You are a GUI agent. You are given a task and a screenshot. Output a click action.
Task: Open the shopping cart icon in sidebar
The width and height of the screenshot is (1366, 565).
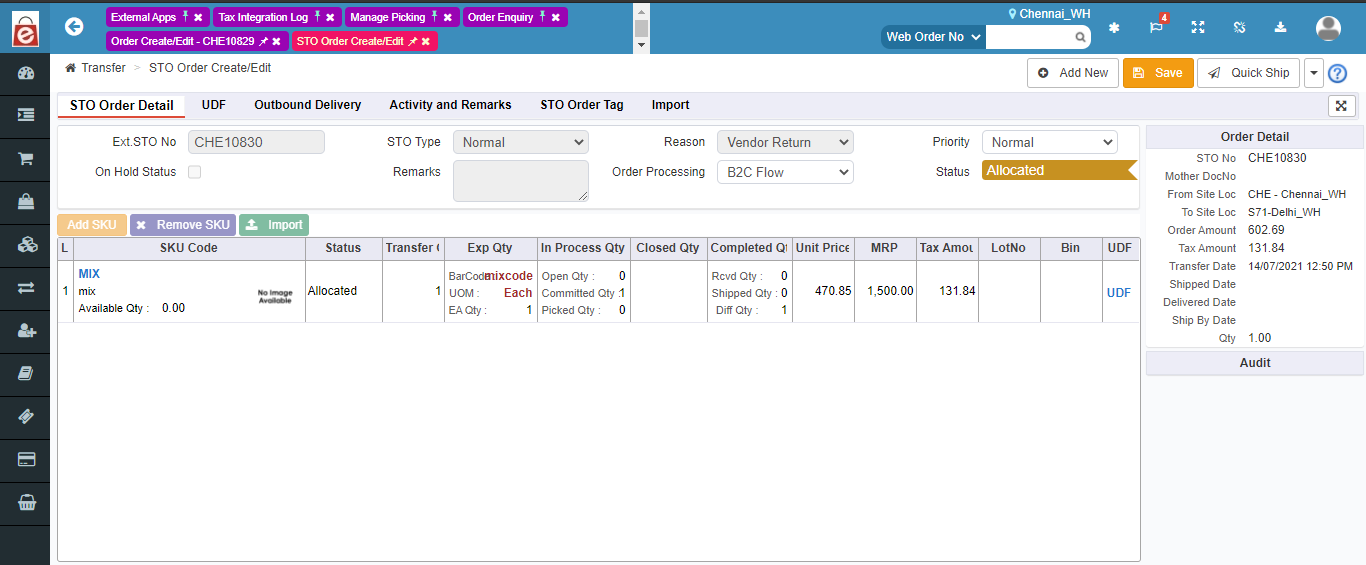[x=26, y=159]
